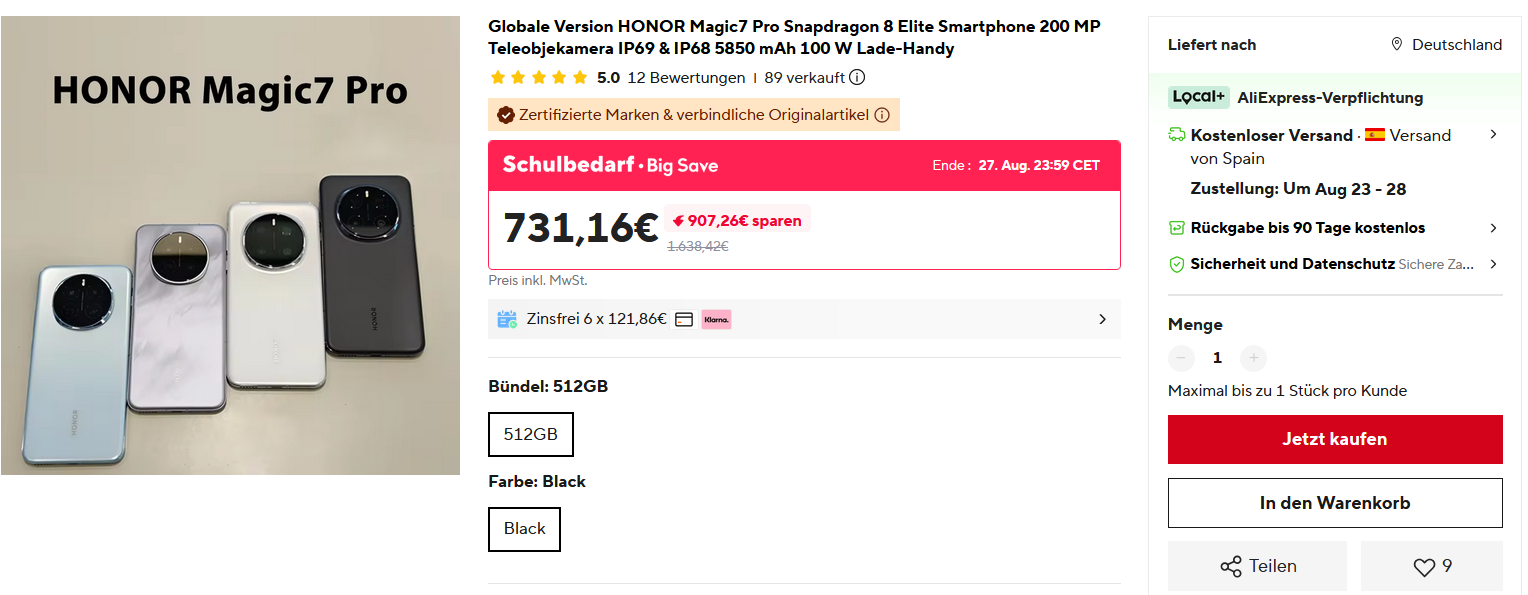Increase quantity with the plus button
1528x595 pixels.
1253,358
